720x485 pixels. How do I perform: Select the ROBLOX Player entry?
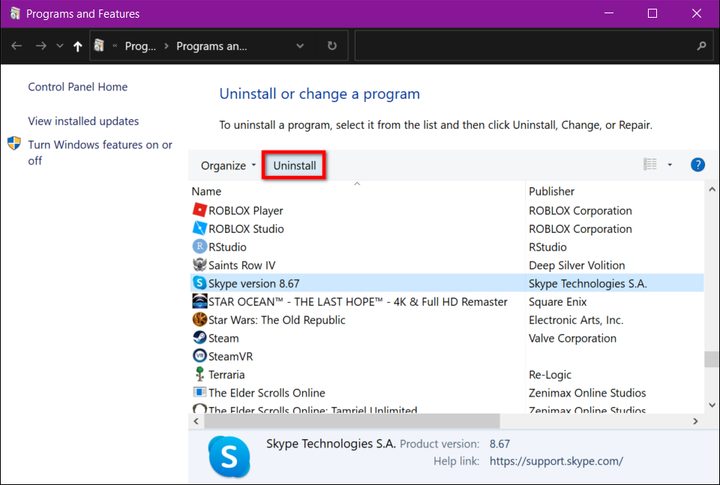coord(246,210)
